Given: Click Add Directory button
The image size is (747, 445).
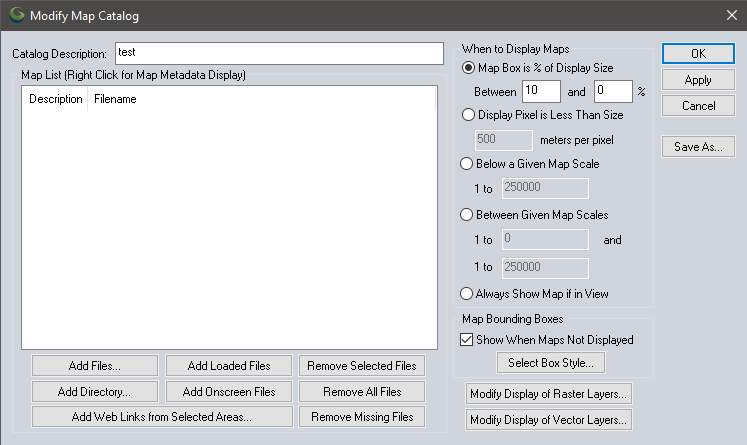Looking at the screenshot, I should (x=96, y=391).
